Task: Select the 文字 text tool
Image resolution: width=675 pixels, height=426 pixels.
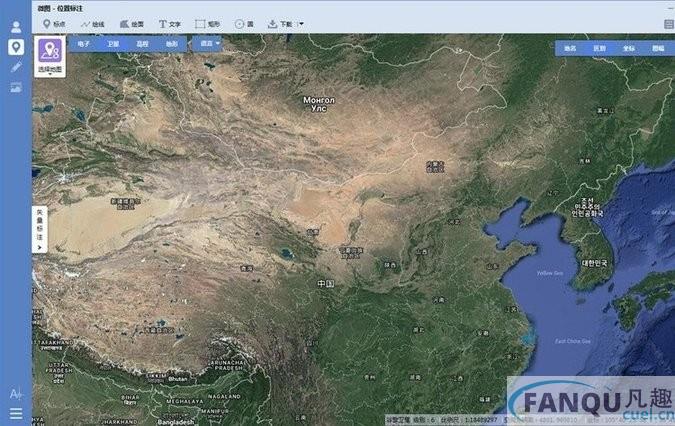Action: [170, 24]
